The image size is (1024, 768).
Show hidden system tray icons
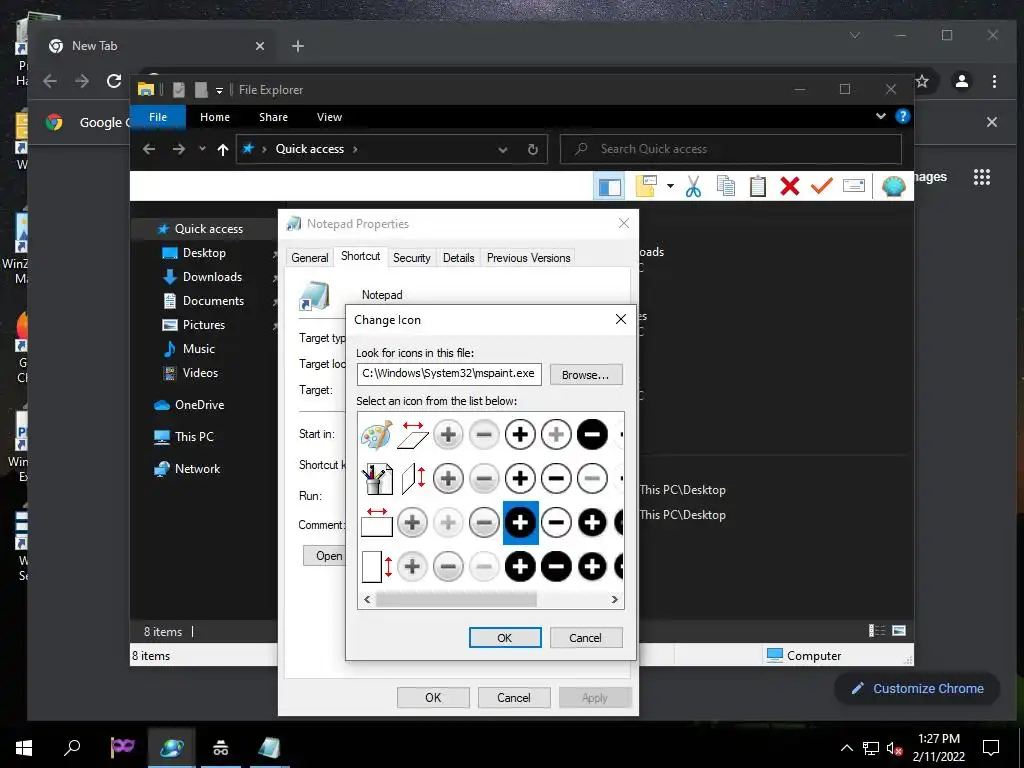point(846,748)
